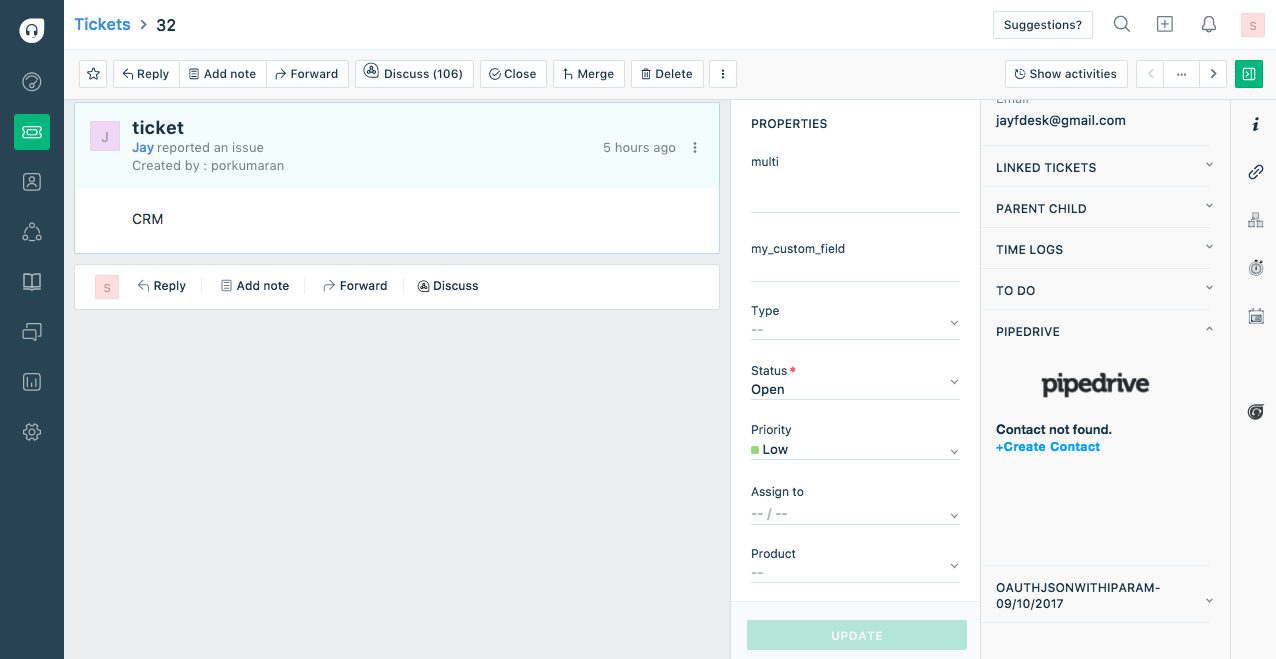
Task: Open more actions menu in ticket toolbar
Action: pyautogui.click(x=723, y=74)
